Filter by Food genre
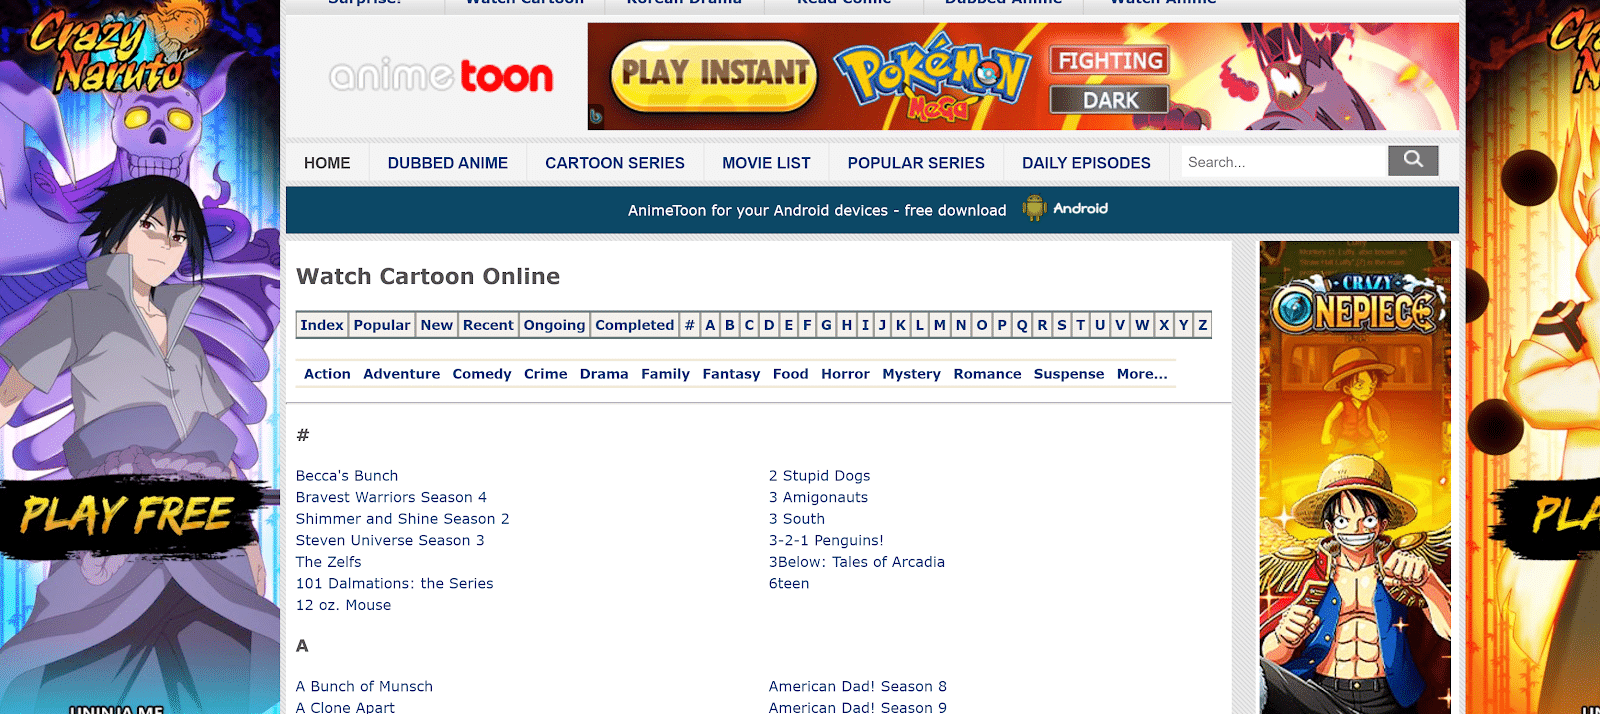This screenshot has width=1600, height=714. click(x=791, y=374)
